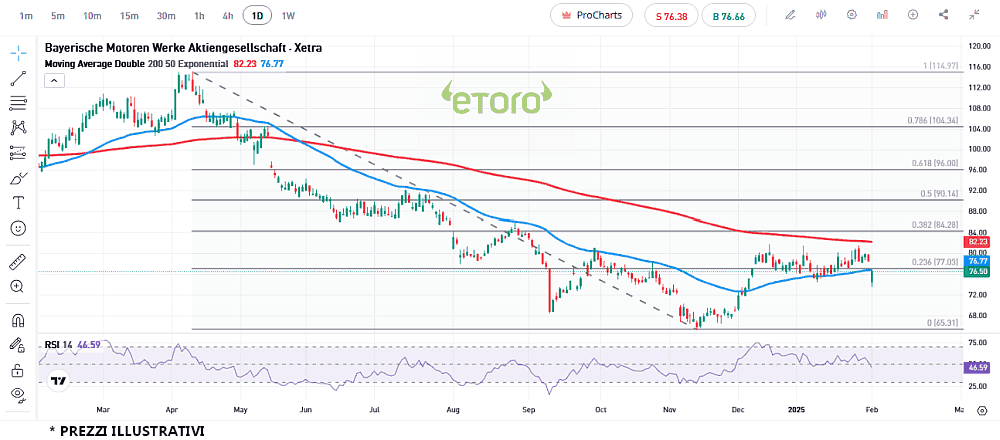Open the time axis settings gear
The height and width of the screenshot is (440, 1000).
982,410
